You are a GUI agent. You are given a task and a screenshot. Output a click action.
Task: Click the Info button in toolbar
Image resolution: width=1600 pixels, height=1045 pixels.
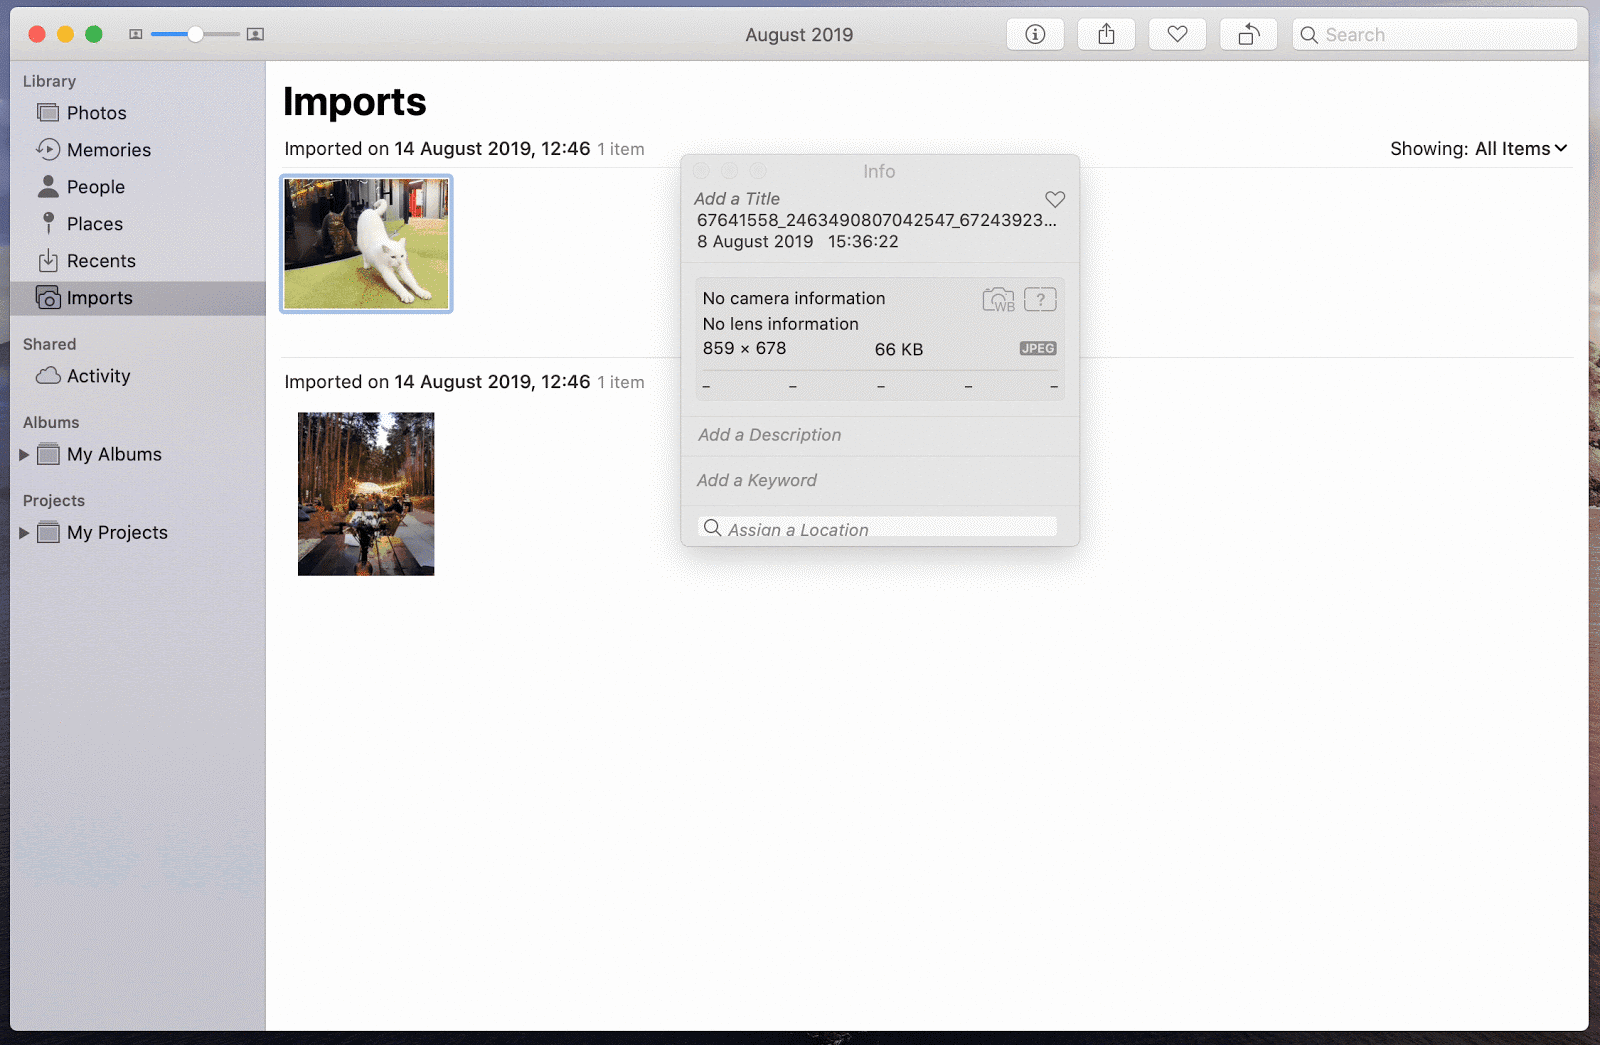pos(1035,35)
